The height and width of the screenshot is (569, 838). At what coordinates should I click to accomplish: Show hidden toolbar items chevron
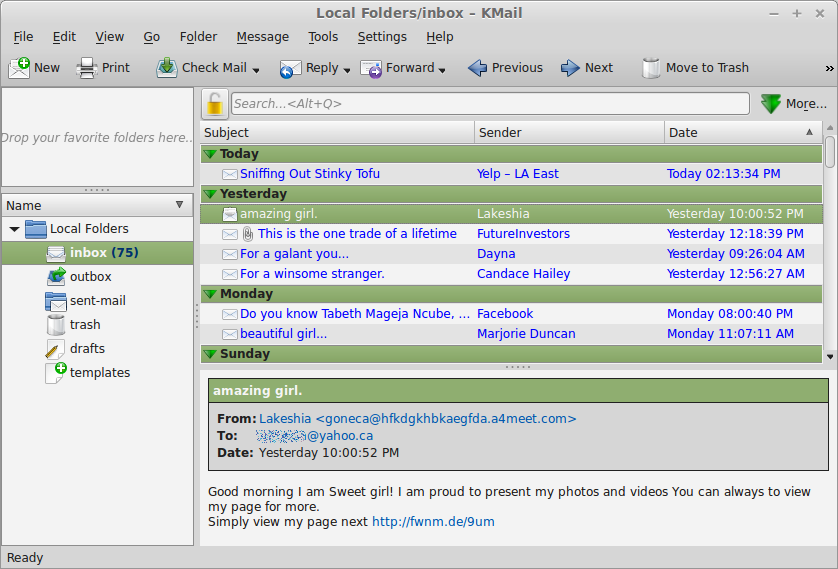tap(829, 68)
